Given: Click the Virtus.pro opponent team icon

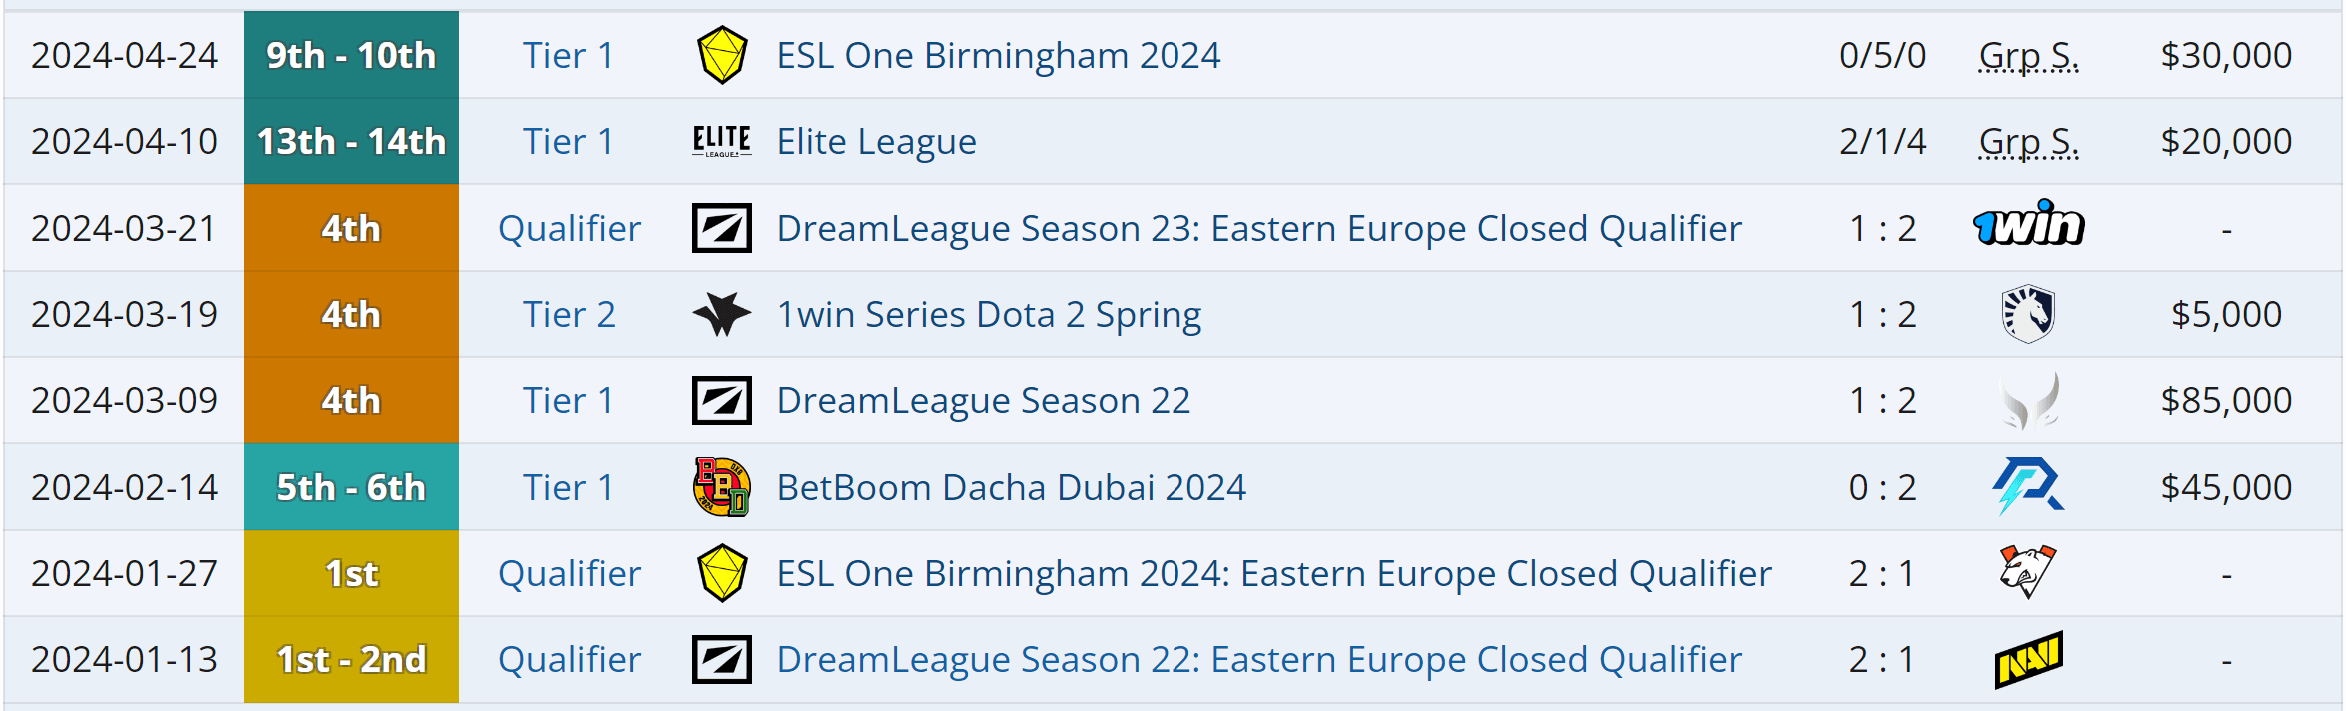Looking at the screenshot, I should [2024, 573].
